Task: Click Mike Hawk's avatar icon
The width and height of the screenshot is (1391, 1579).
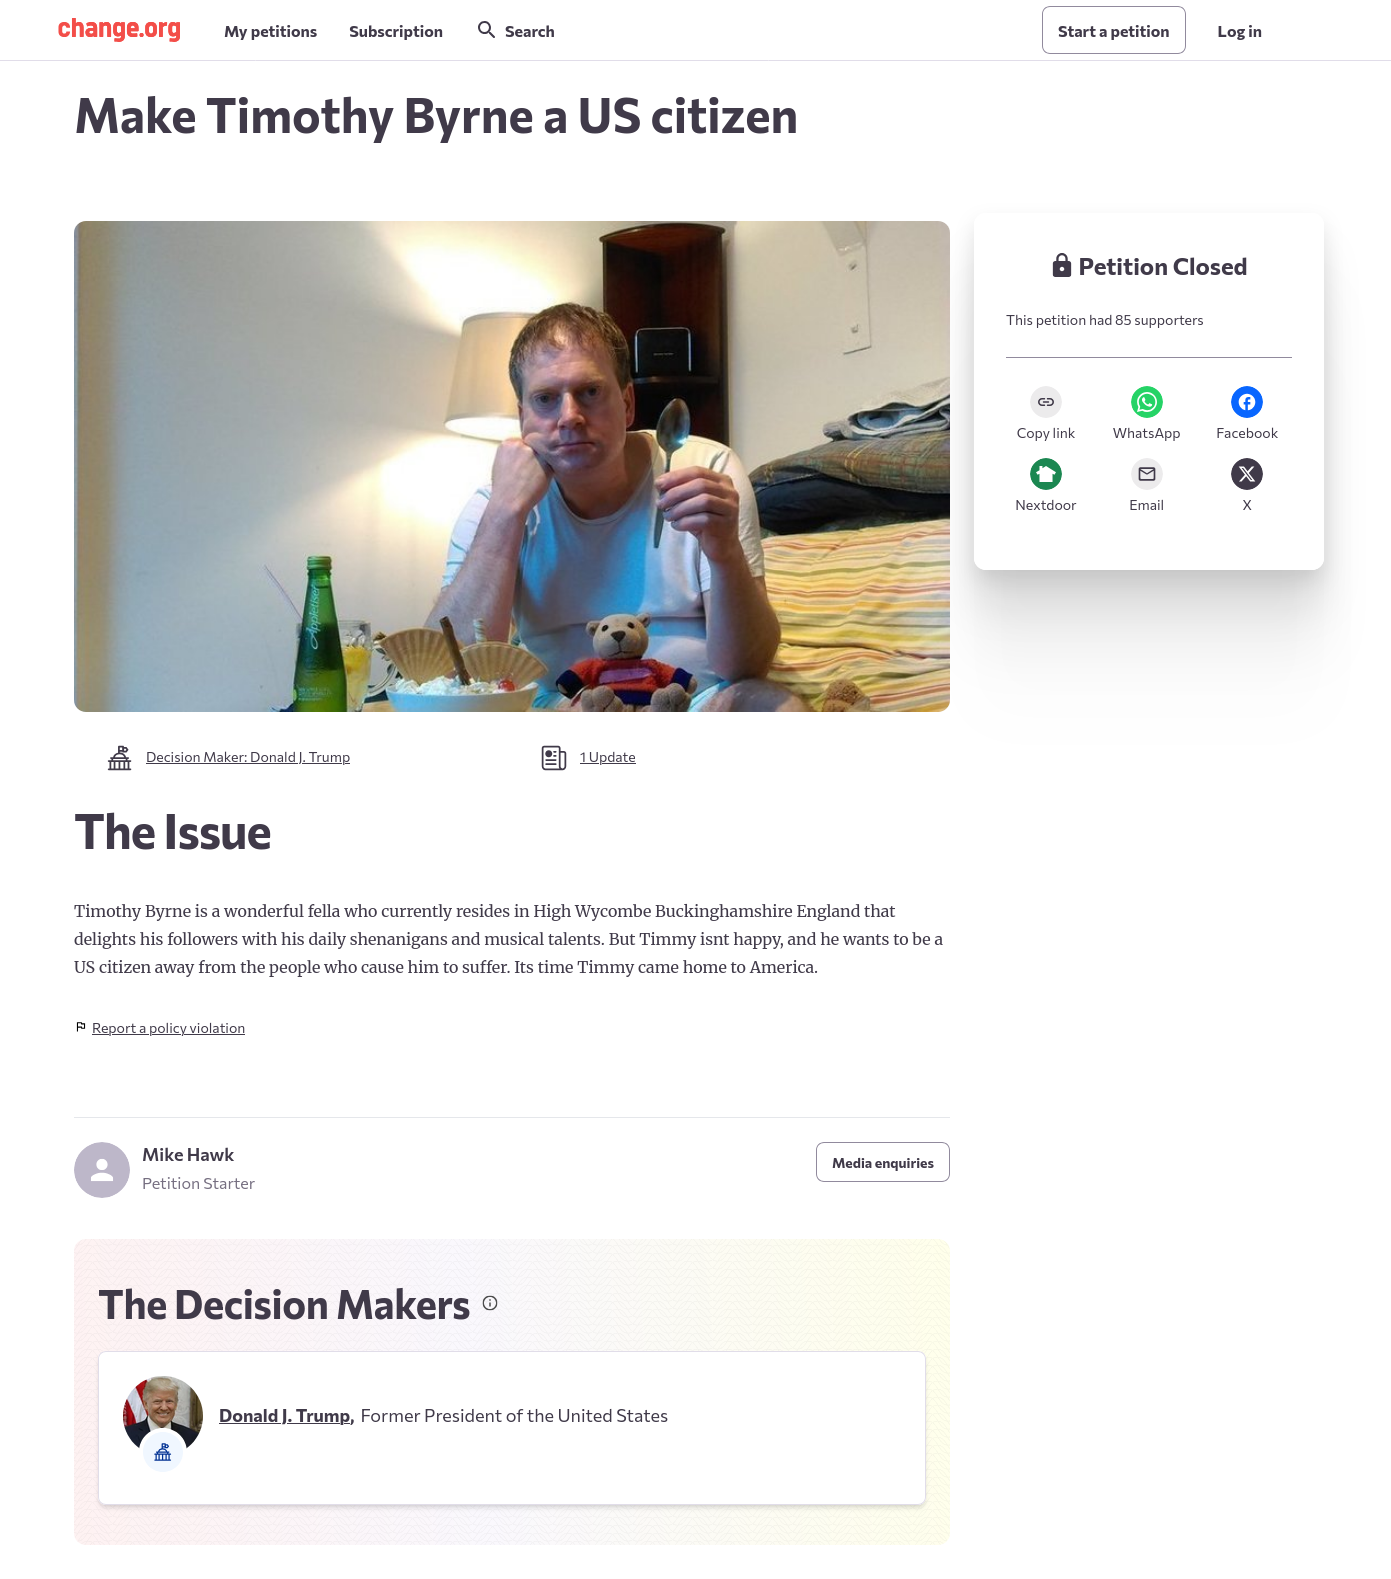Action: [x=102, y=1170]
